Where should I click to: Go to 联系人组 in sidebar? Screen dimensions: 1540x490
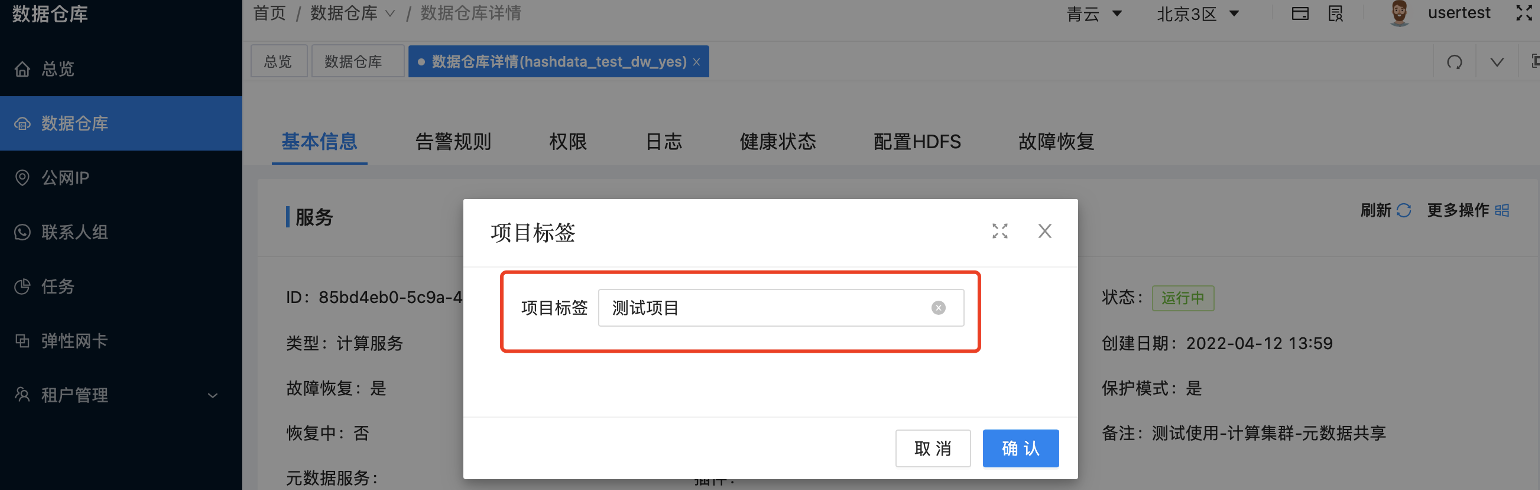click(121, 232)
